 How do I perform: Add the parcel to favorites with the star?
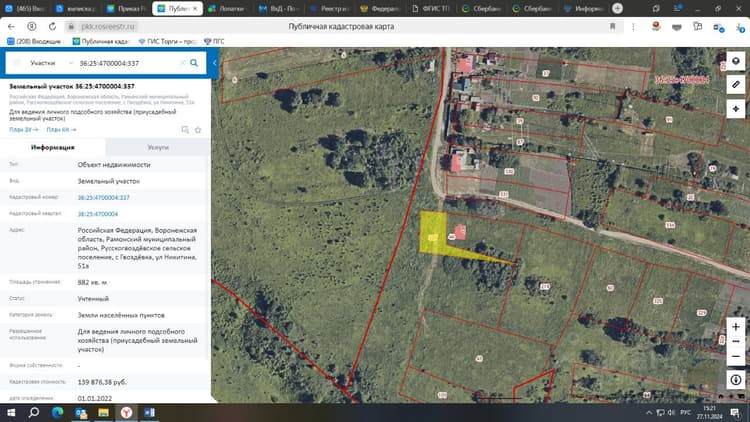(198, 130)
